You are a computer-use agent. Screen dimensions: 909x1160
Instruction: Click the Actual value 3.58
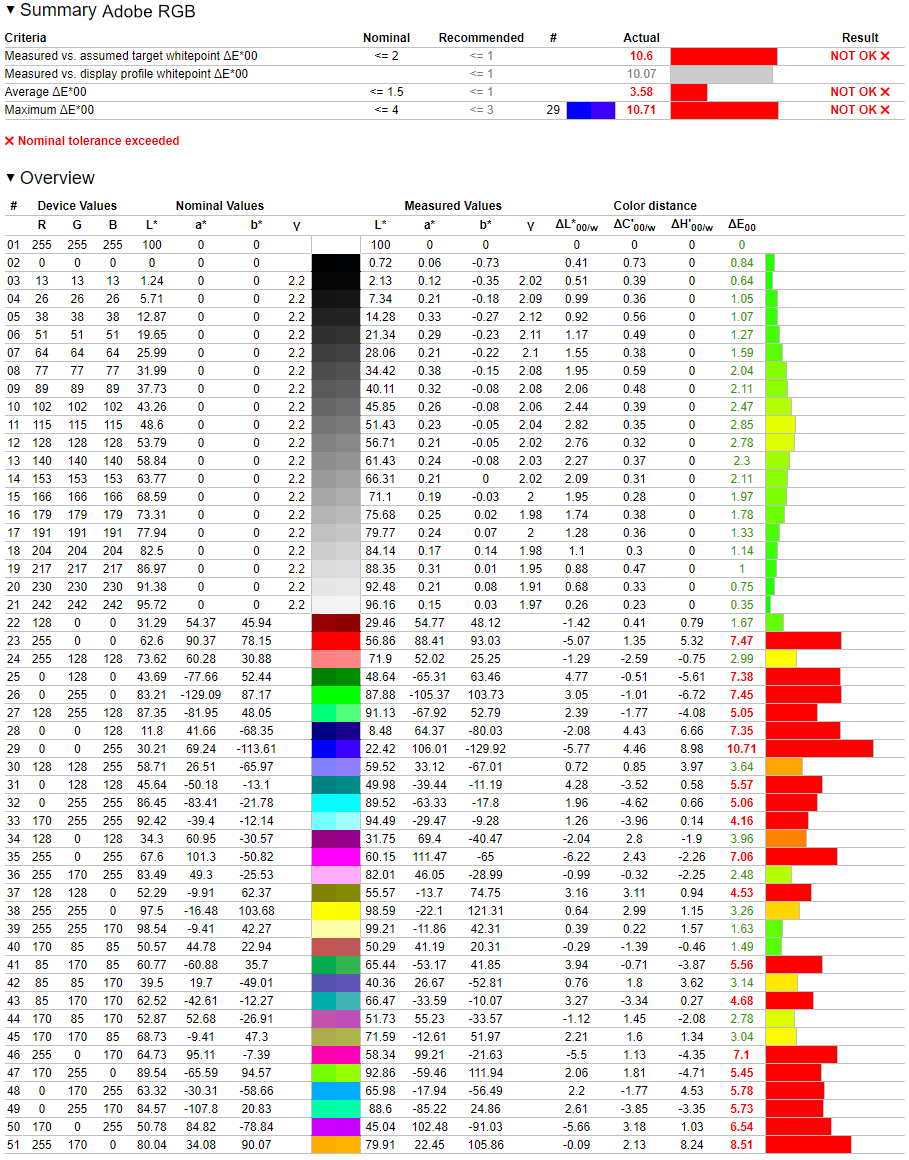[641, 92]
